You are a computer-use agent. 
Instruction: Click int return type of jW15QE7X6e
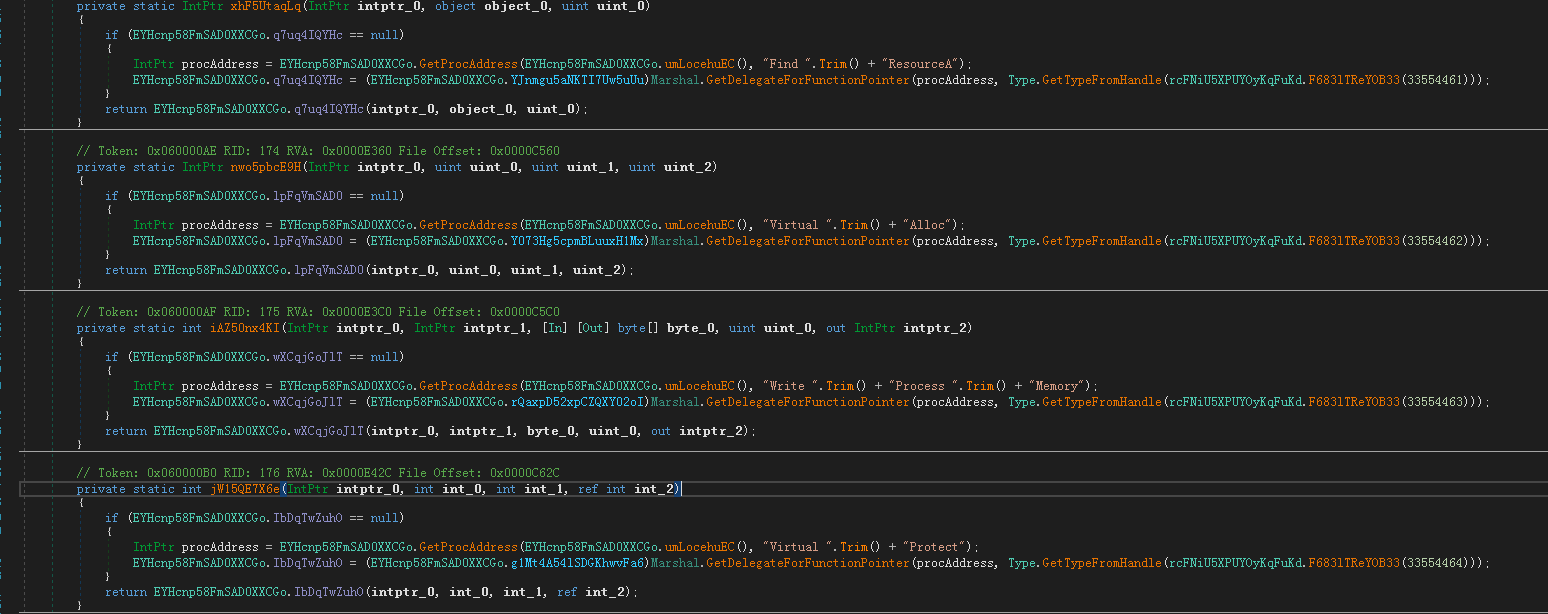192,489
